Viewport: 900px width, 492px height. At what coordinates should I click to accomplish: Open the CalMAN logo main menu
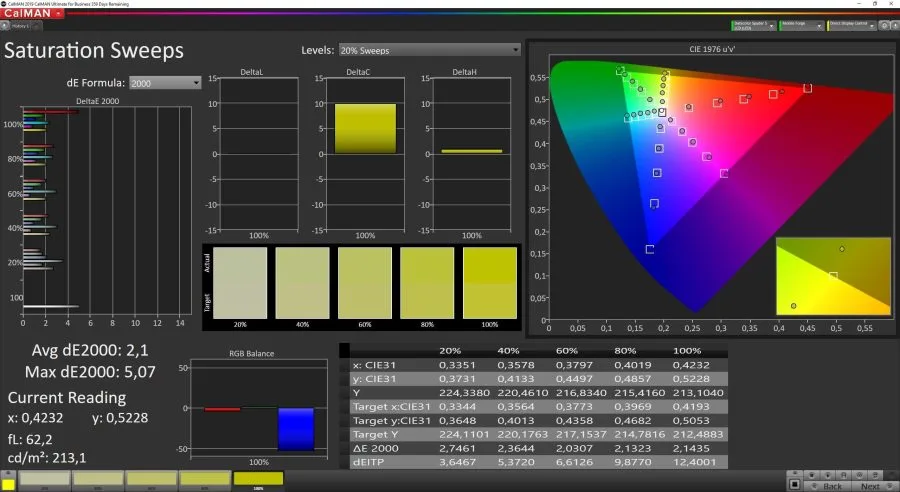30,13
